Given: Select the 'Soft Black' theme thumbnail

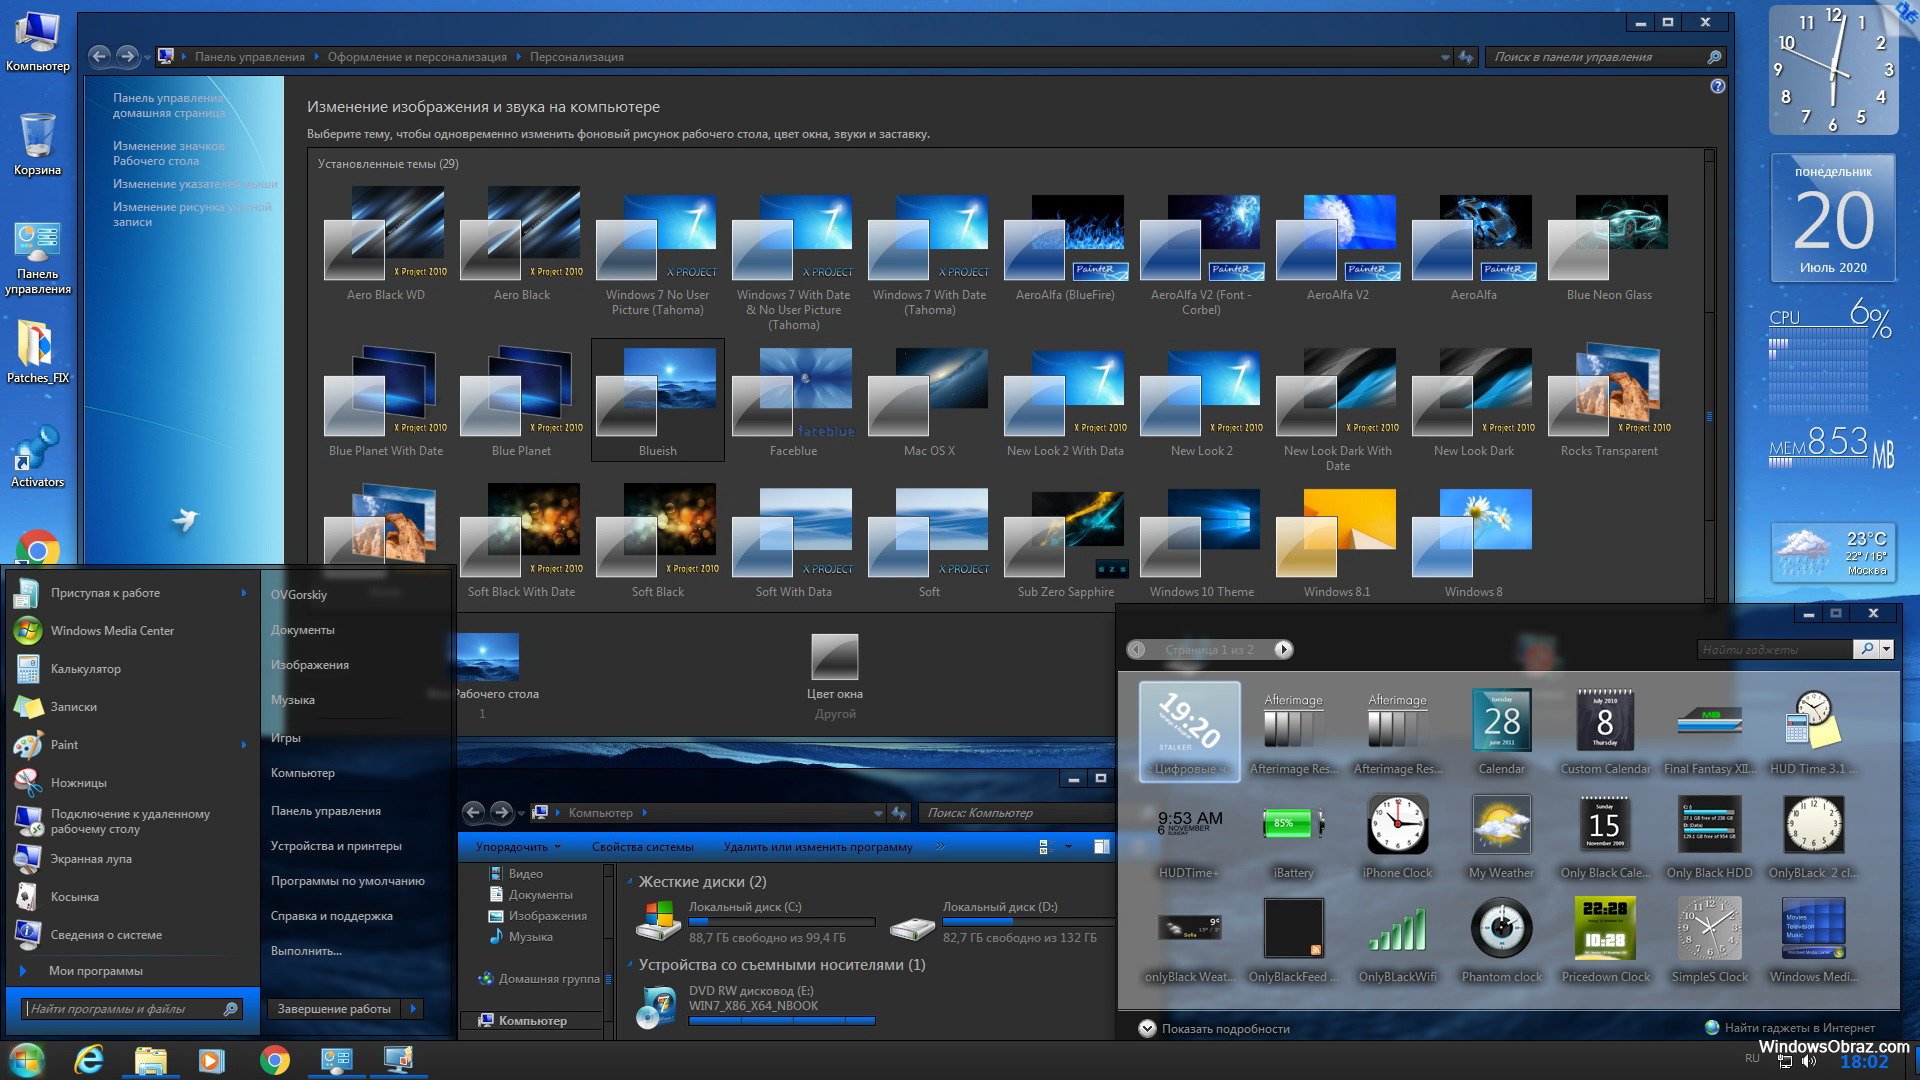Looking at the screenshot, I should coord(658,534).
